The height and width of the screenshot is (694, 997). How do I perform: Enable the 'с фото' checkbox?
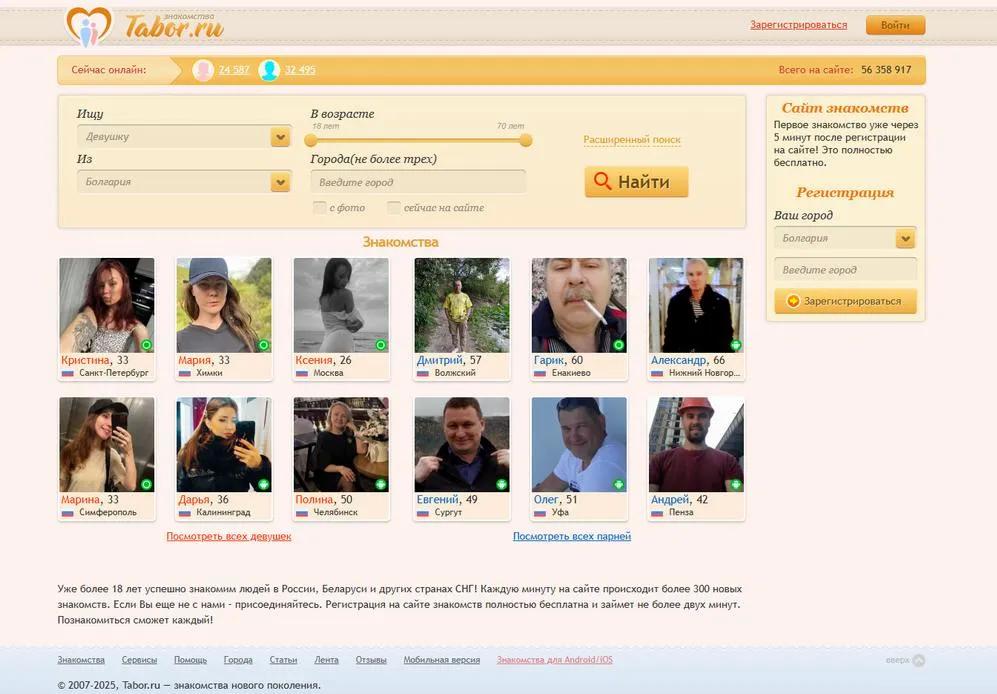tap(320, 208)
